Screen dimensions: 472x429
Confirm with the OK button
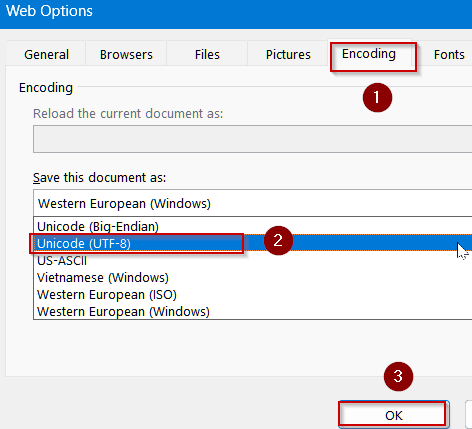pos(394,415)
